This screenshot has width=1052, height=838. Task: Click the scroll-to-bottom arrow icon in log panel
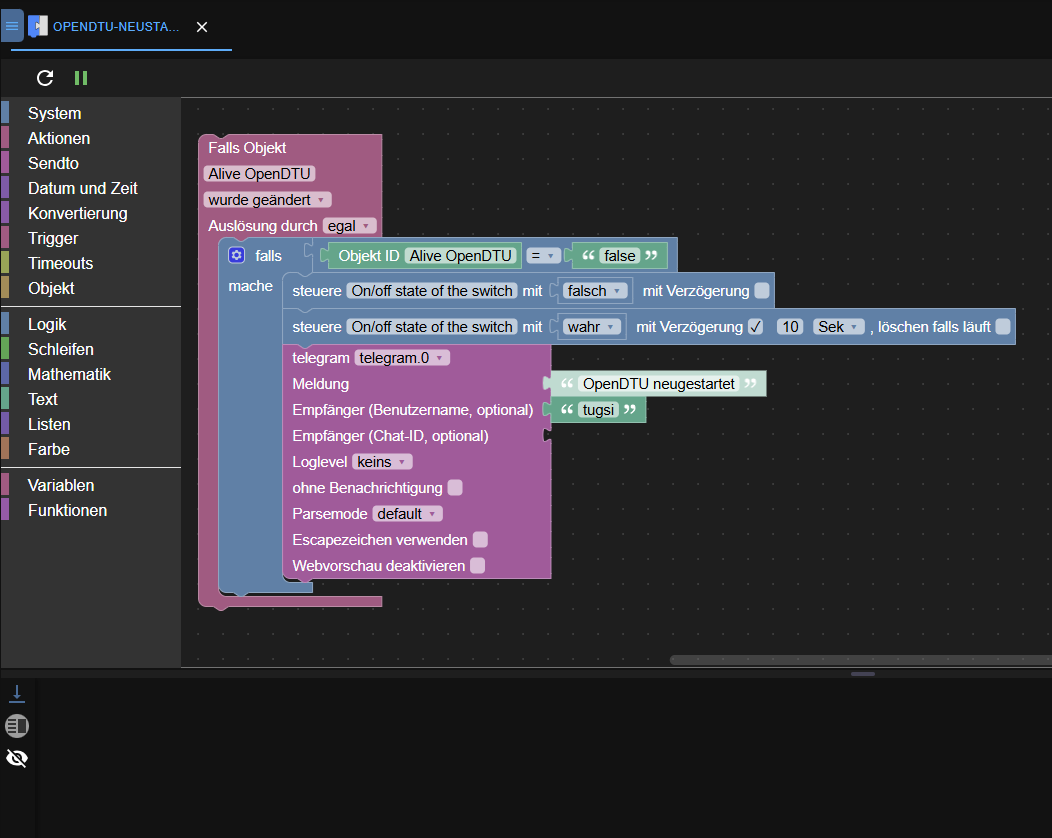[17, 693]
